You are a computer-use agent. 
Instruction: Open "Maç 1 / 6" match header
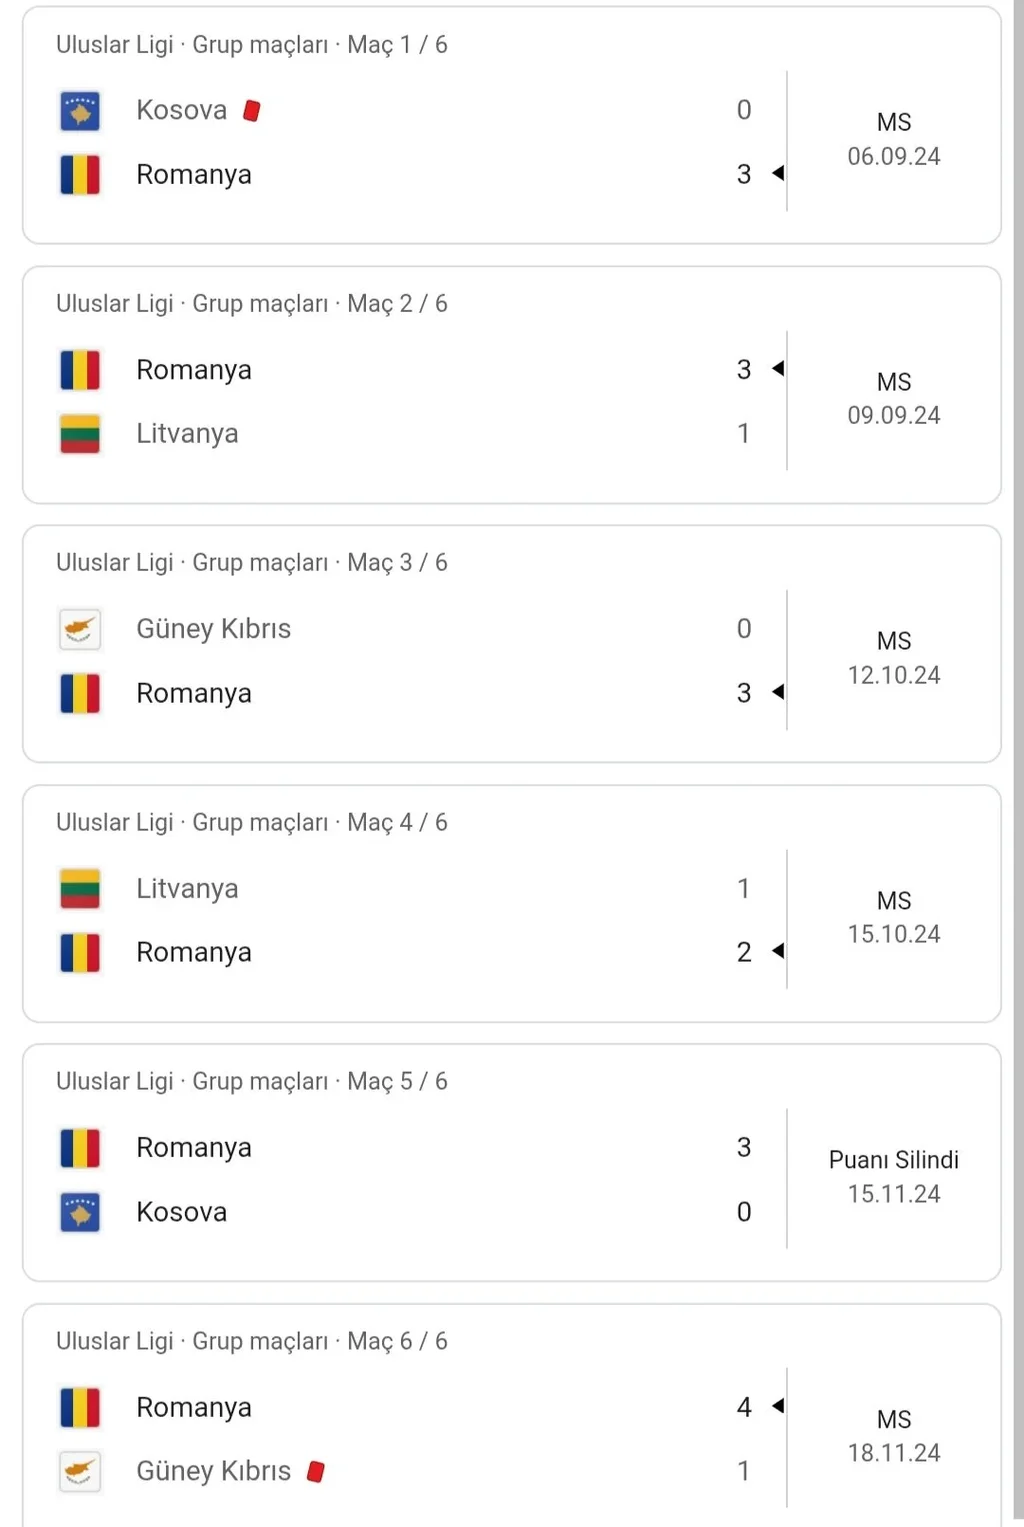click(252, 45)
